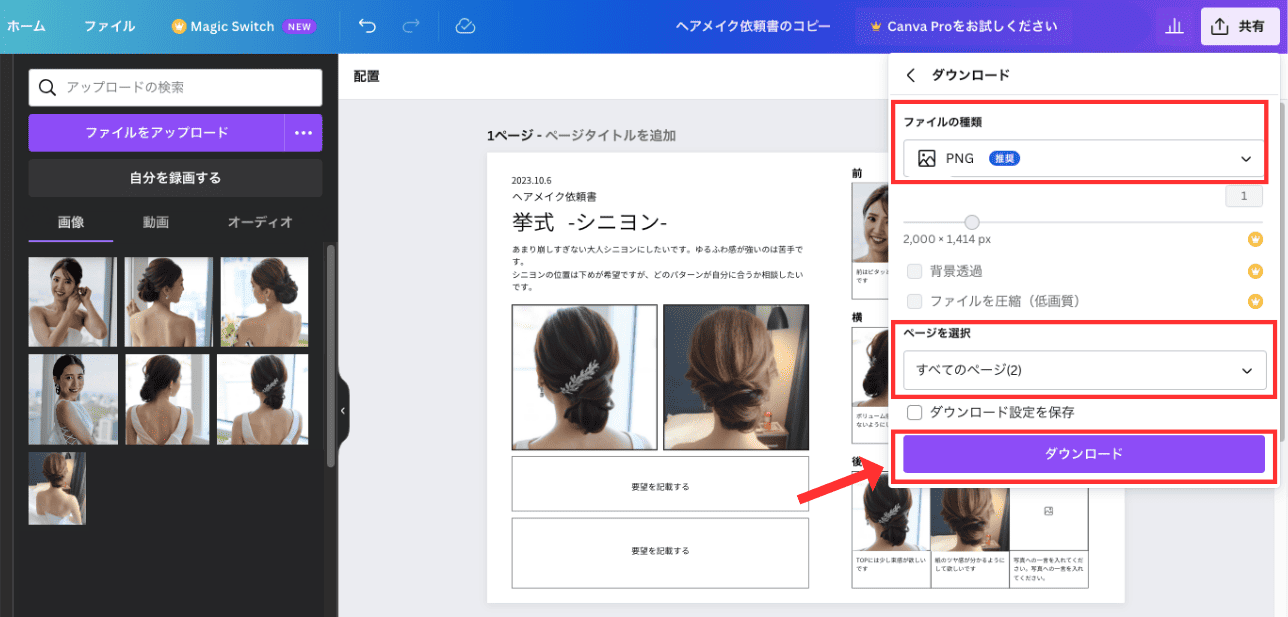
Task: Open the ファイル menu
Action: pyautogui.click(x=109, y=27)
